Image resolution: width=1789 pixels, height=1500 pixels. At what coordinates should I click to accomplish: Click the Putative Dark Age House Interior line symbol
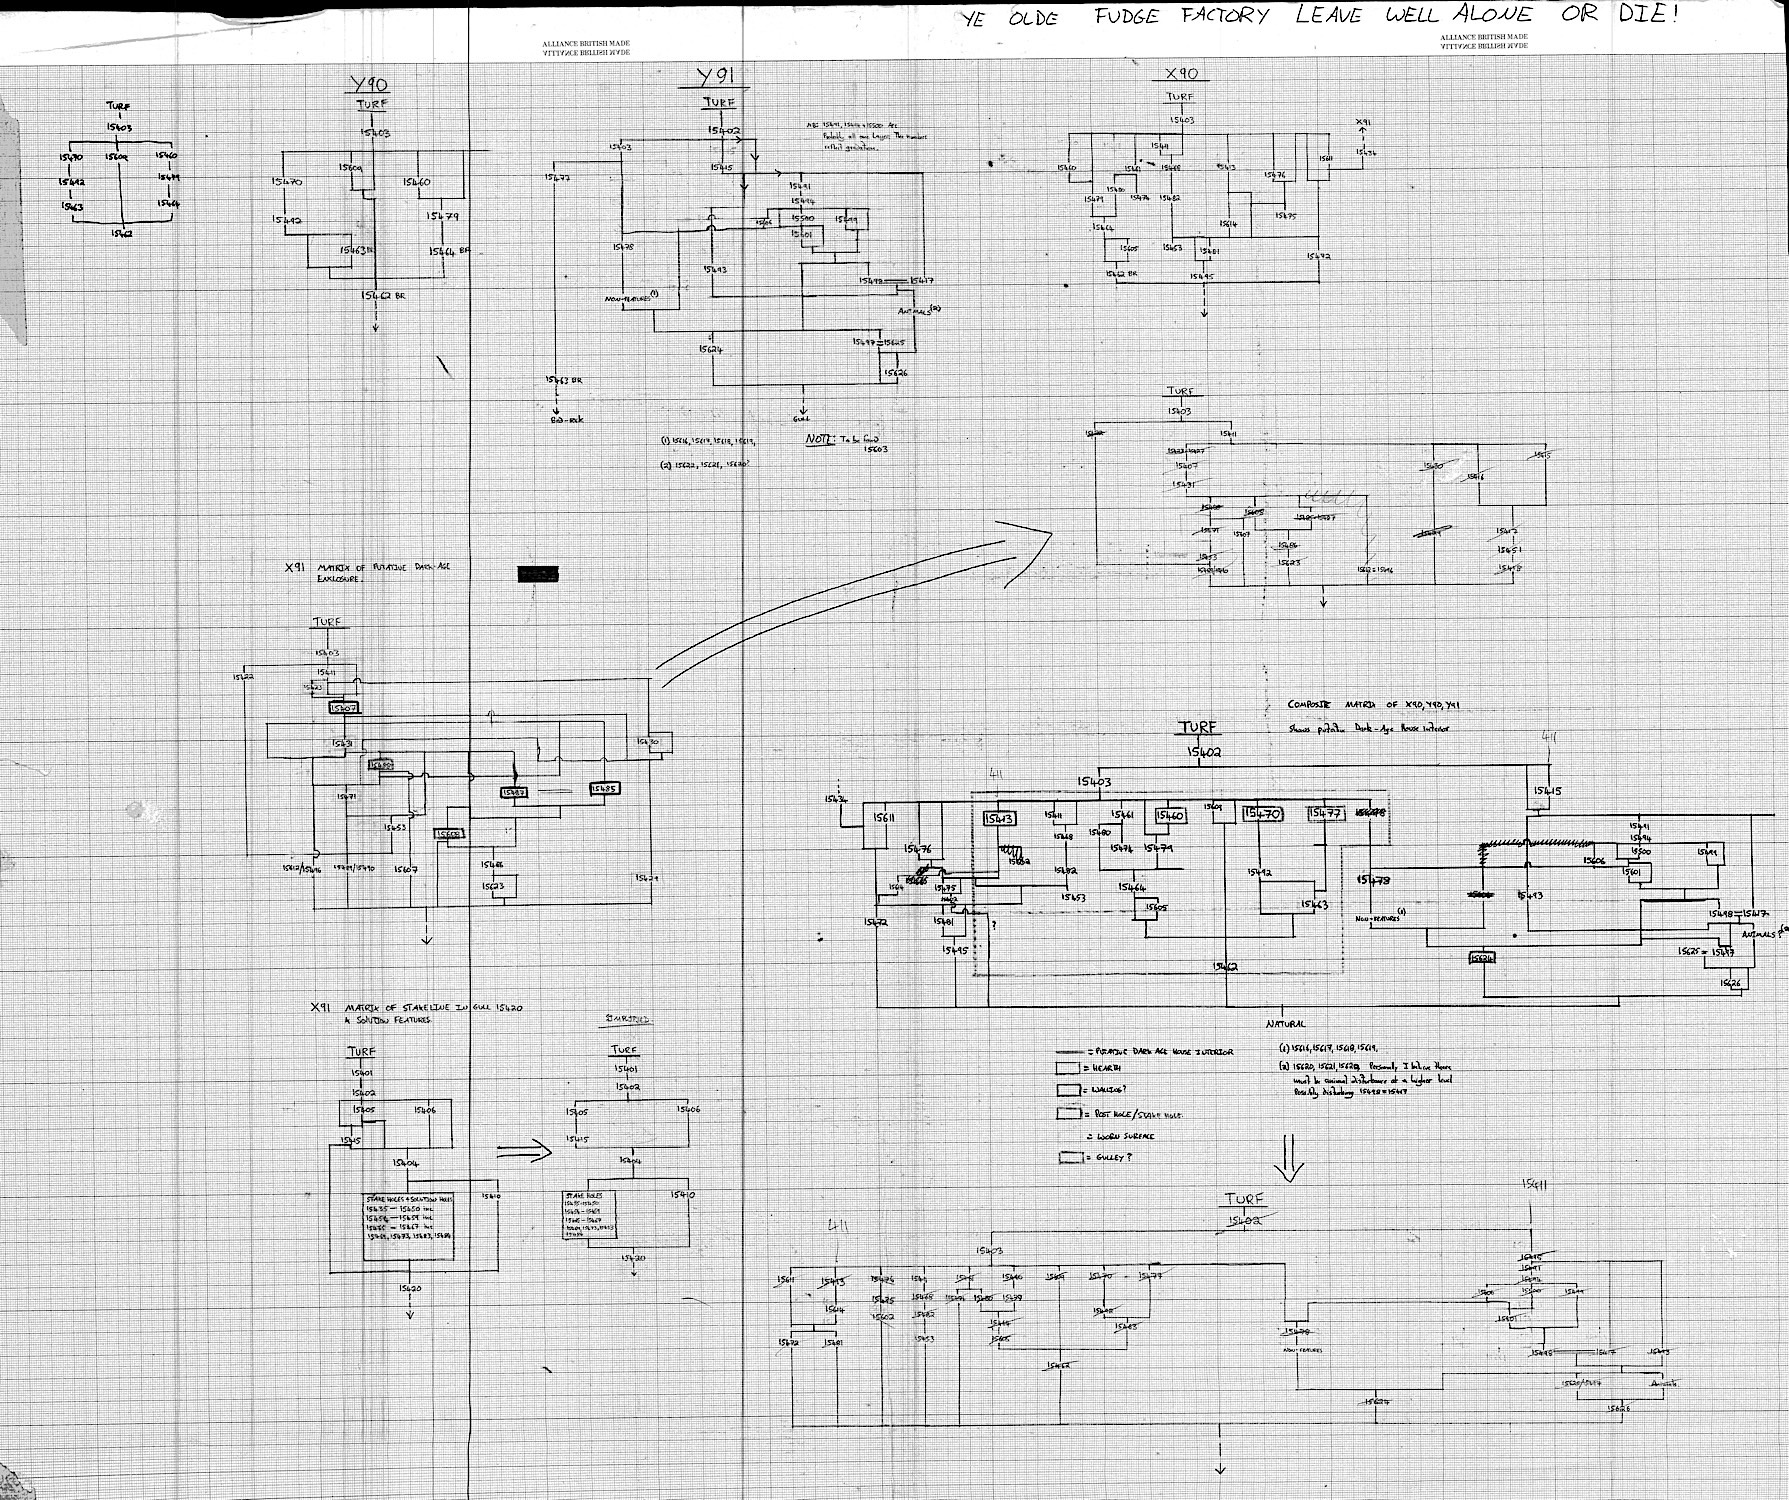(x=1068, y=1052)
